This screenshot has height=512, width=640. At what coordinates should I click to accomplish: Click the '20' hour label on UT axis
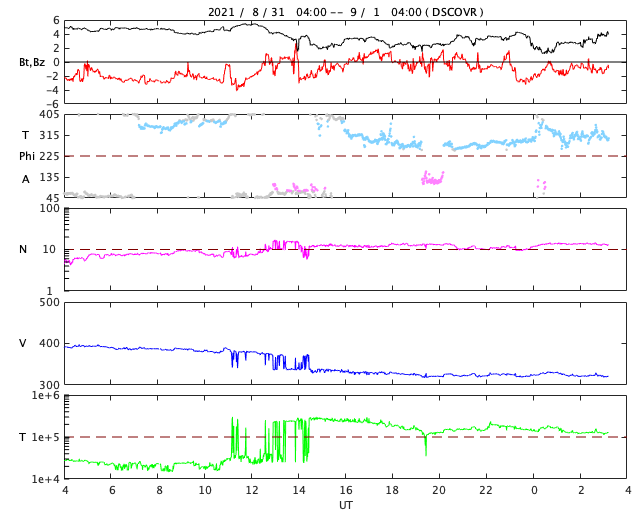[439, 490]
